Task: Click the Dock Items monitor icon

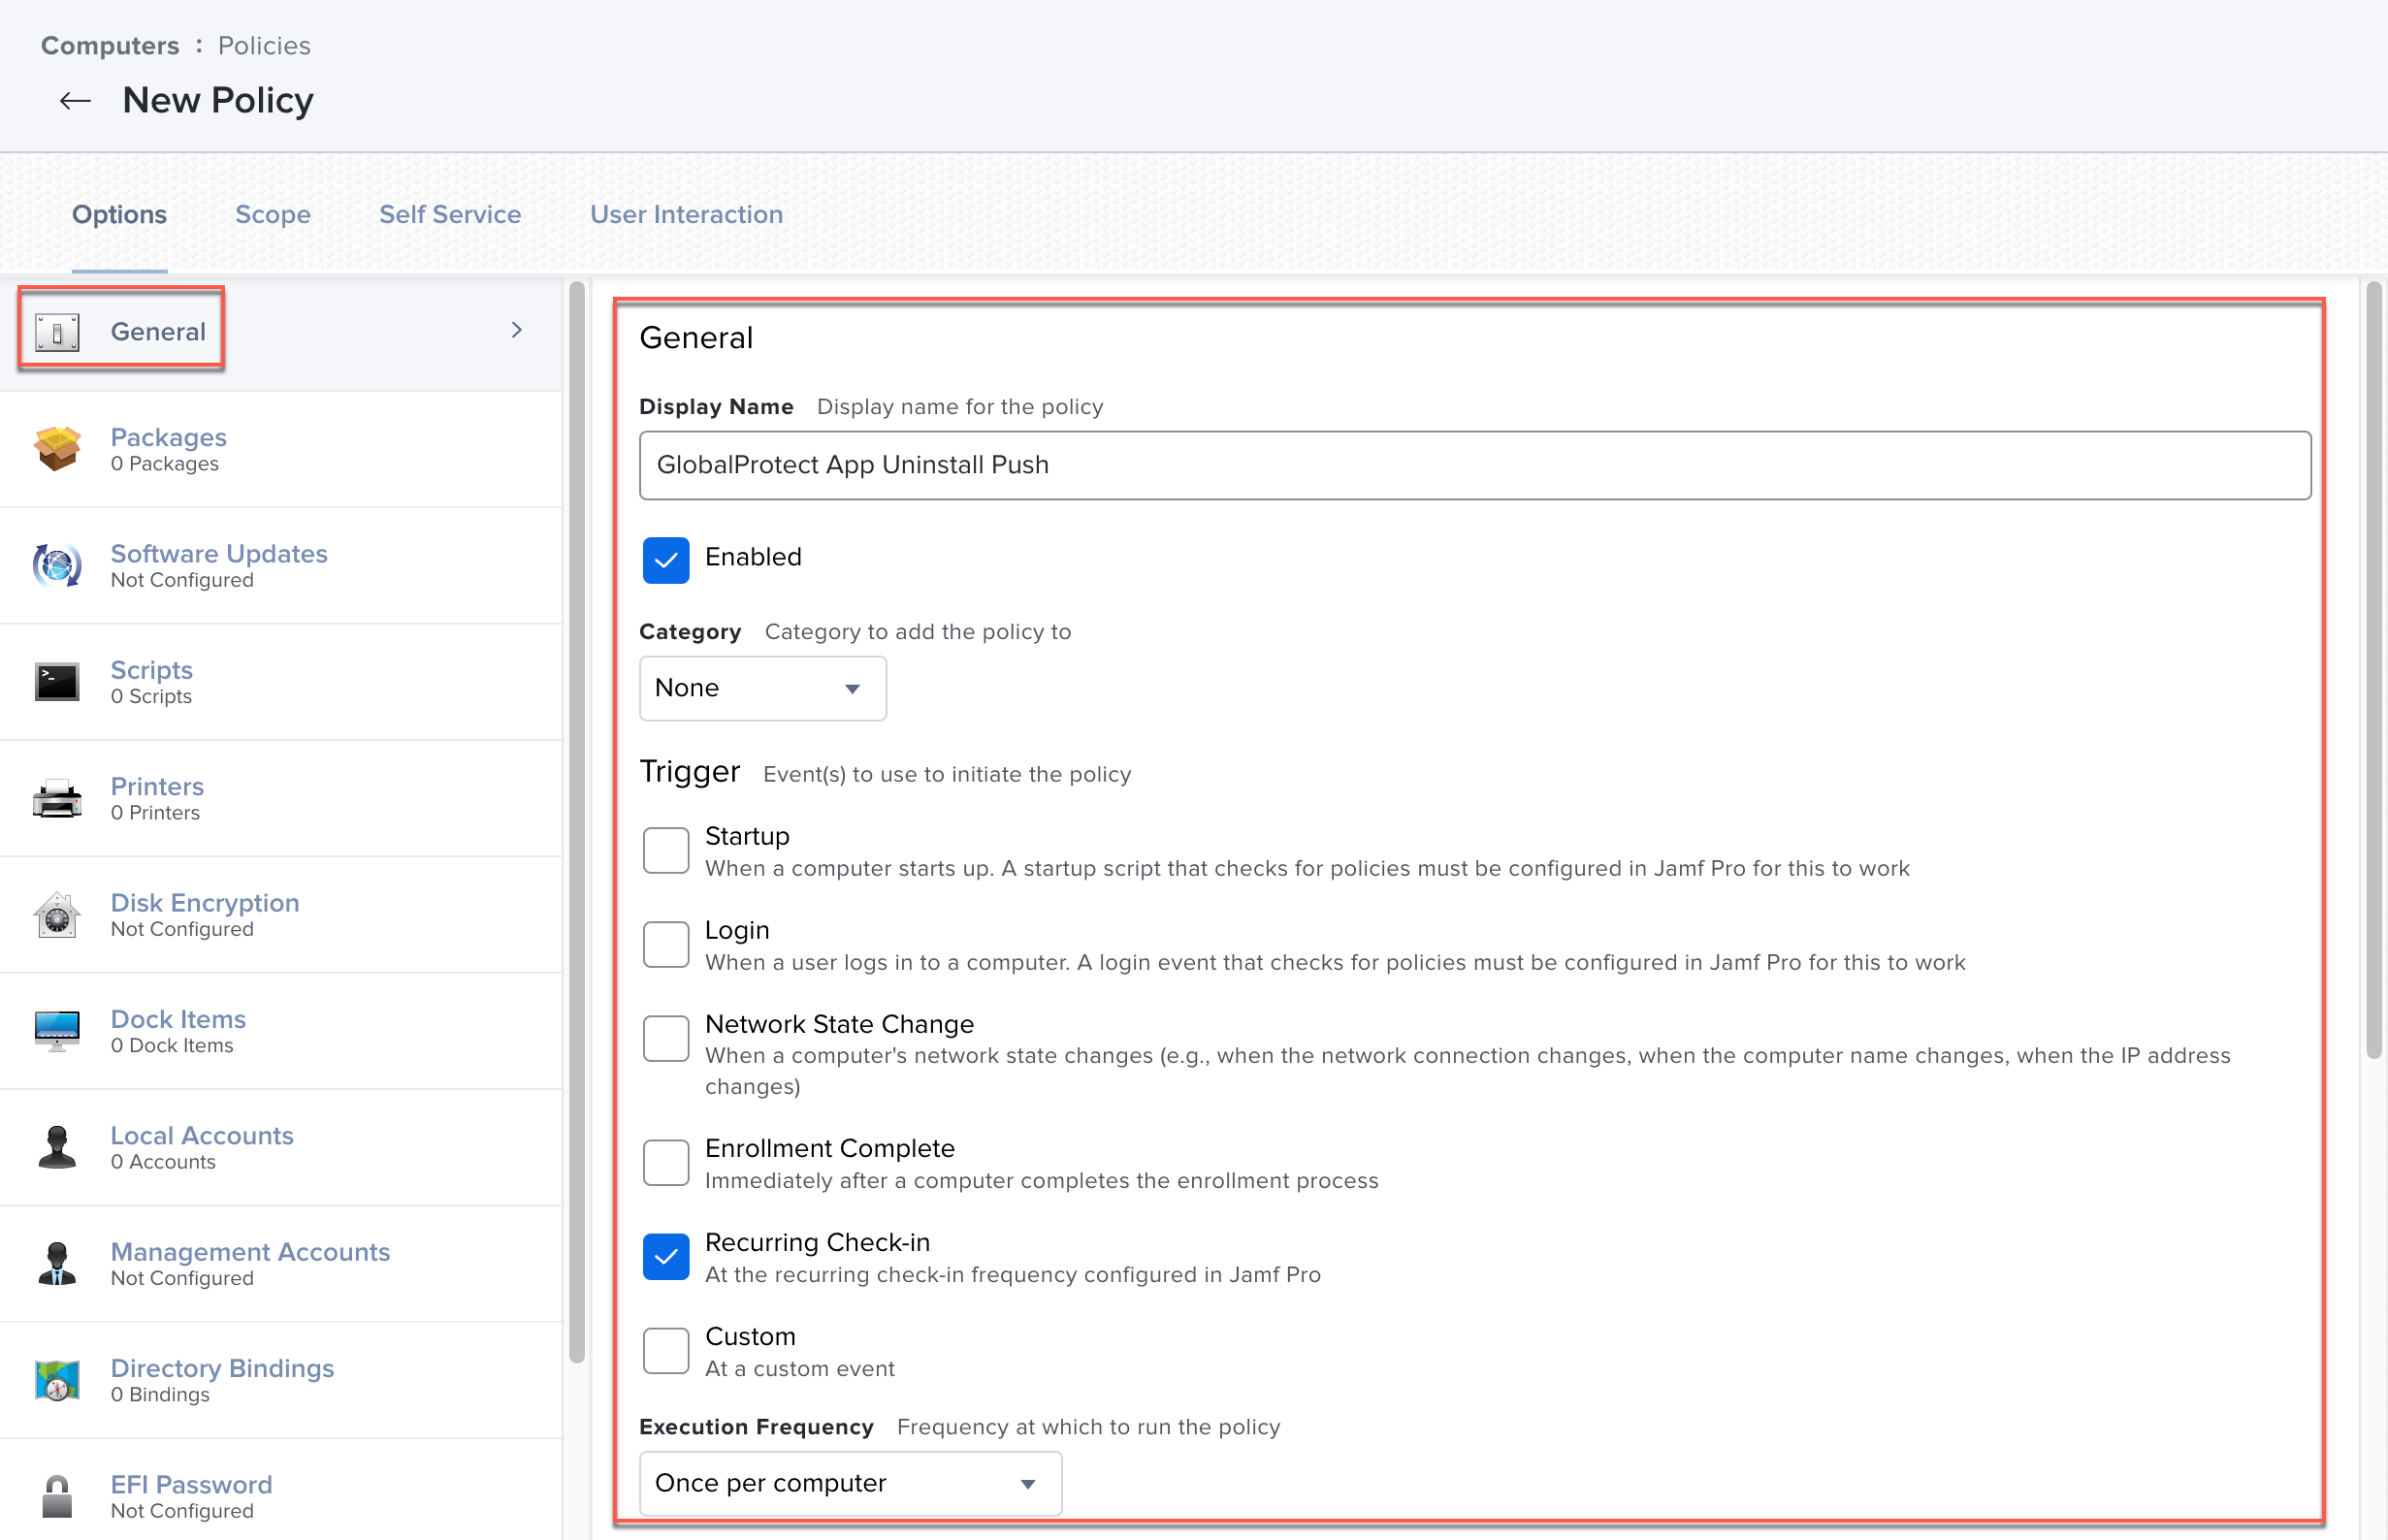Action: tap(57, 1031)
